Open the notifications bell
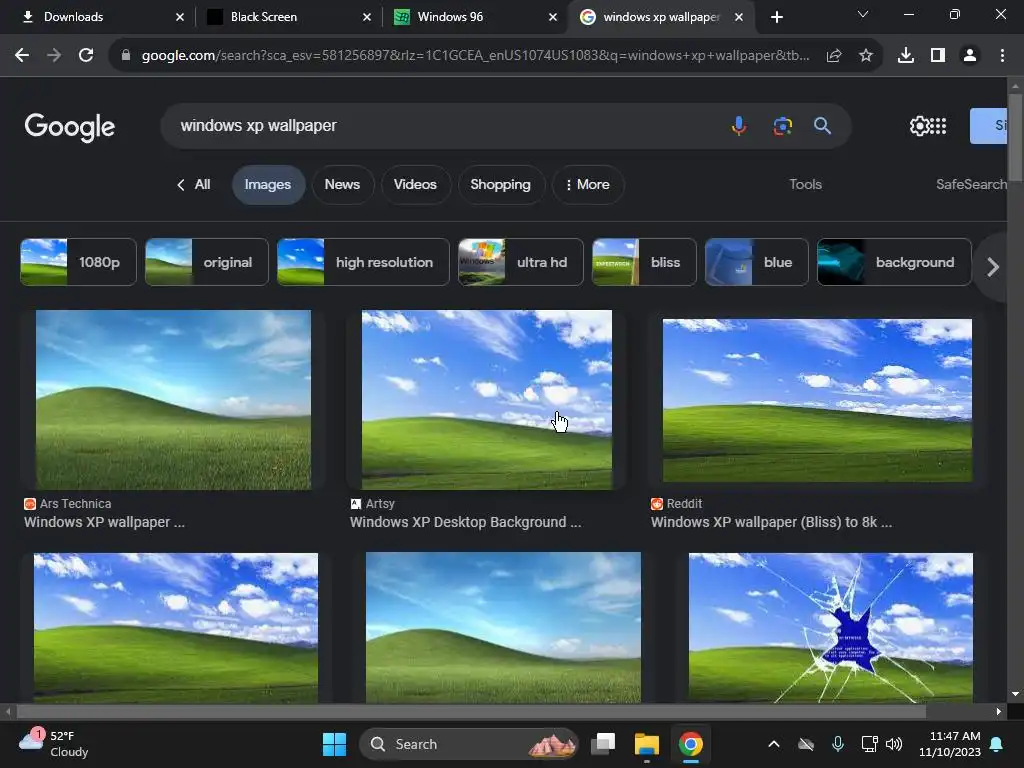Viewport: 1024px width, 768px height. point(997,744)
